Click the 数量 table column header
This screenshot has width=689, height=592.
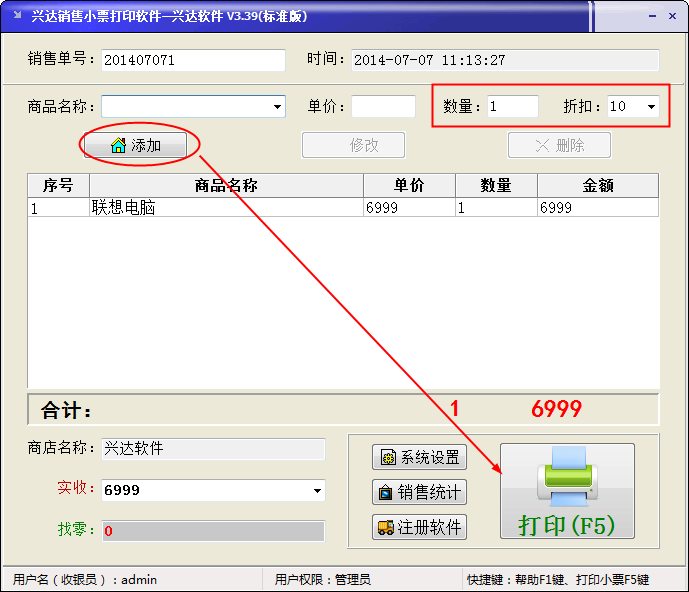coord(496,185)
